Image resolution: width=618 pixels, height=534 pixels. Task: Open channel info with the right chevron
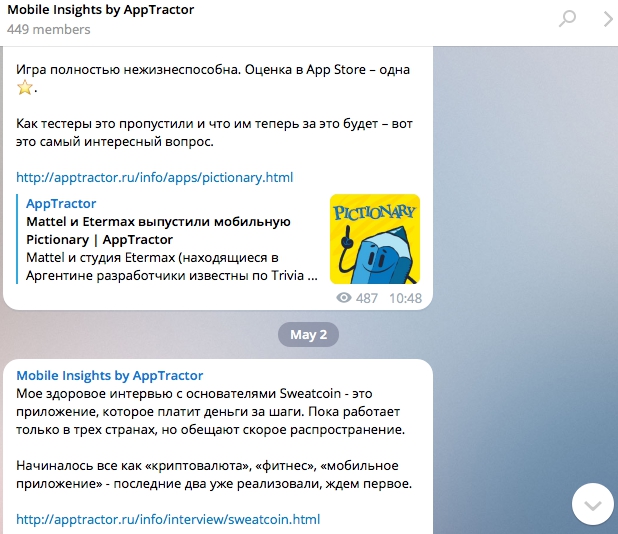[608, 19]
